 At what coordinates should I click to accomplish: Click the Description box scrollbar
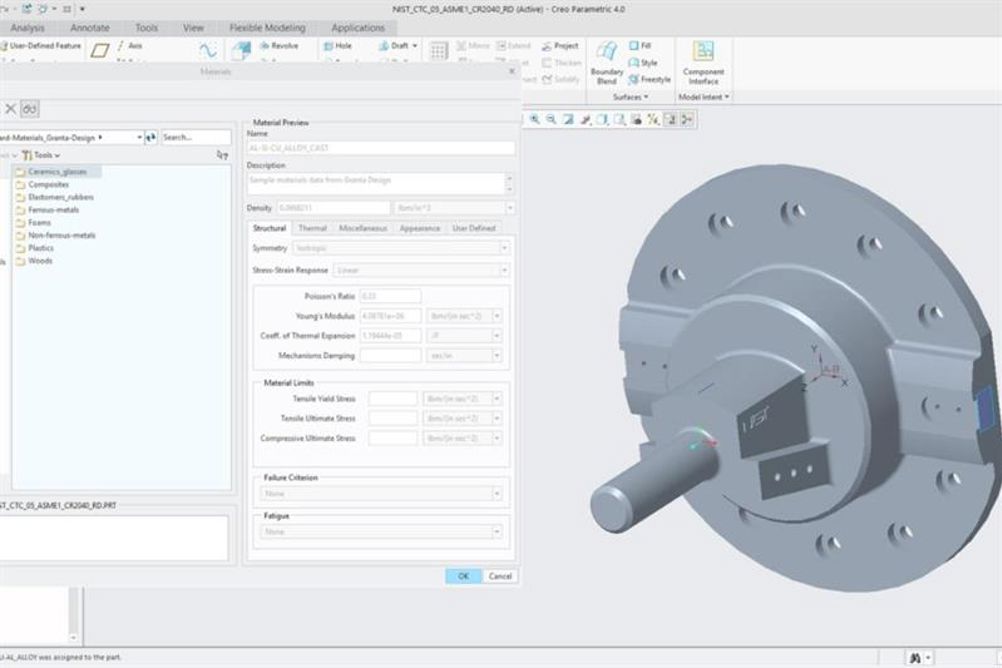click(509, 183)
